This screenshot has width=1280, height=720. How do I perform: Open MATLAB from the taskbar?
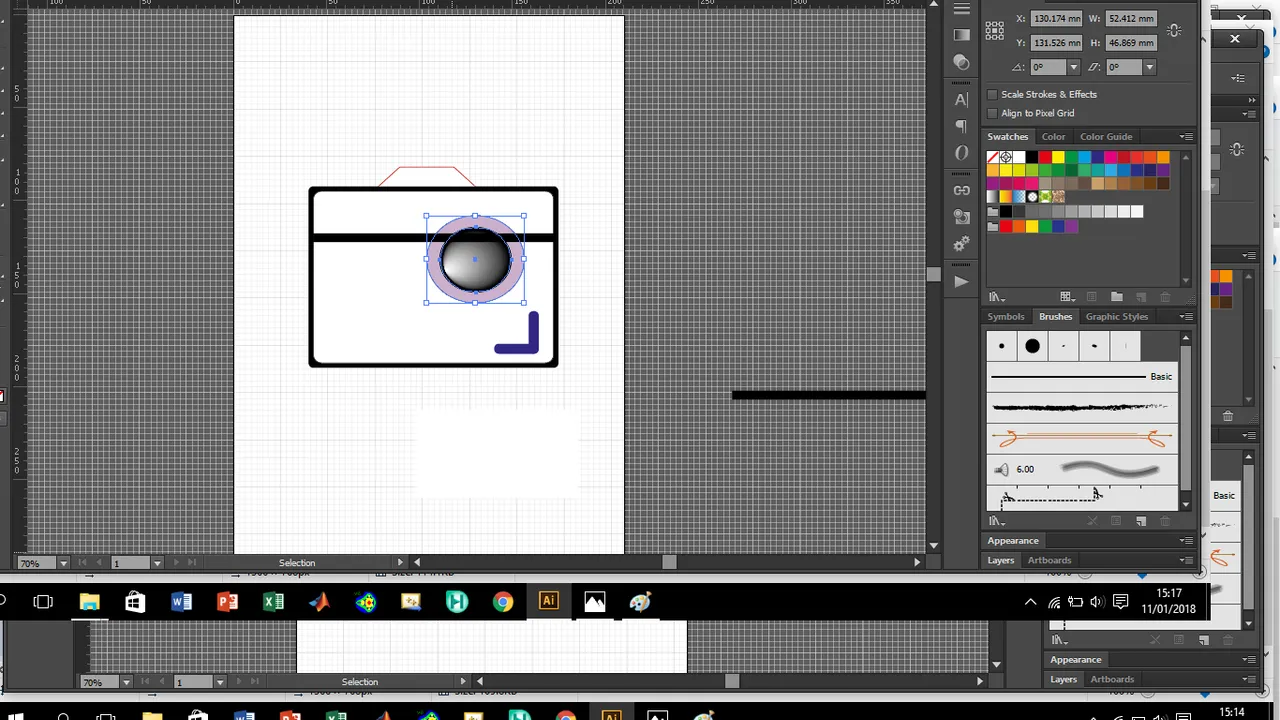[x=319, y=601]
